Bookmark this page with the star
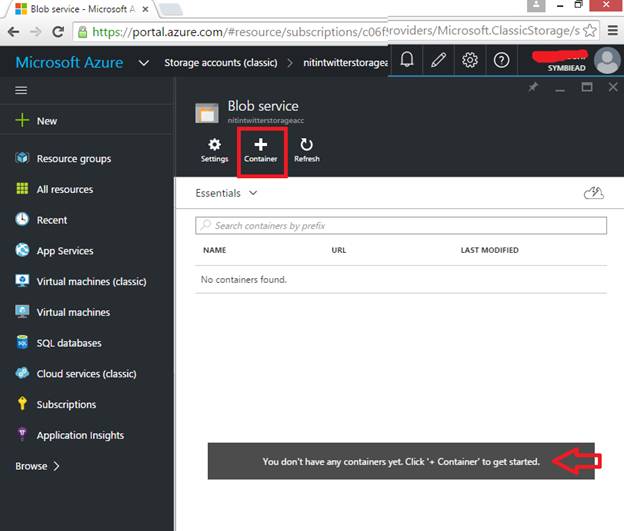The height and width of the screenshot is (531, 624). [x=590, y=31]
